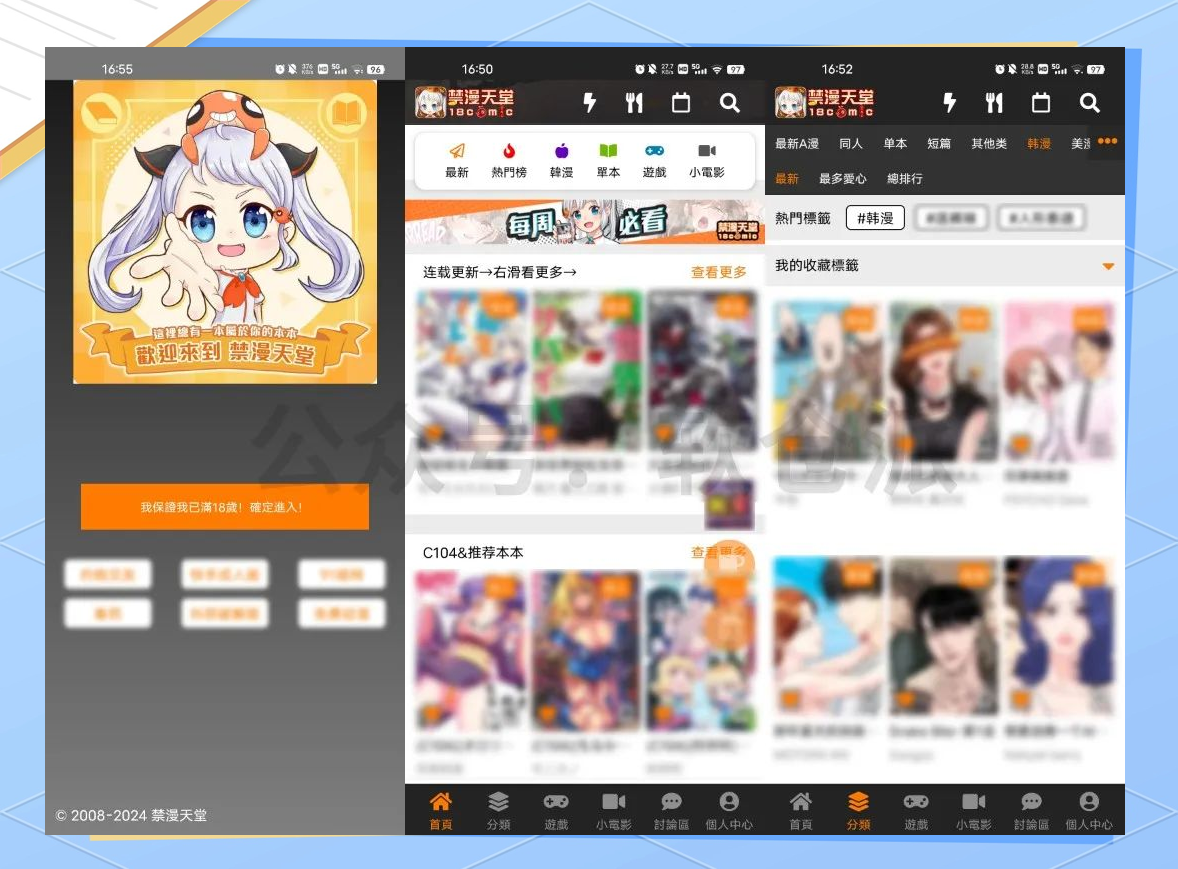
Task: Open the calendar icon in the middle home screen
Action: pos(681,103)
